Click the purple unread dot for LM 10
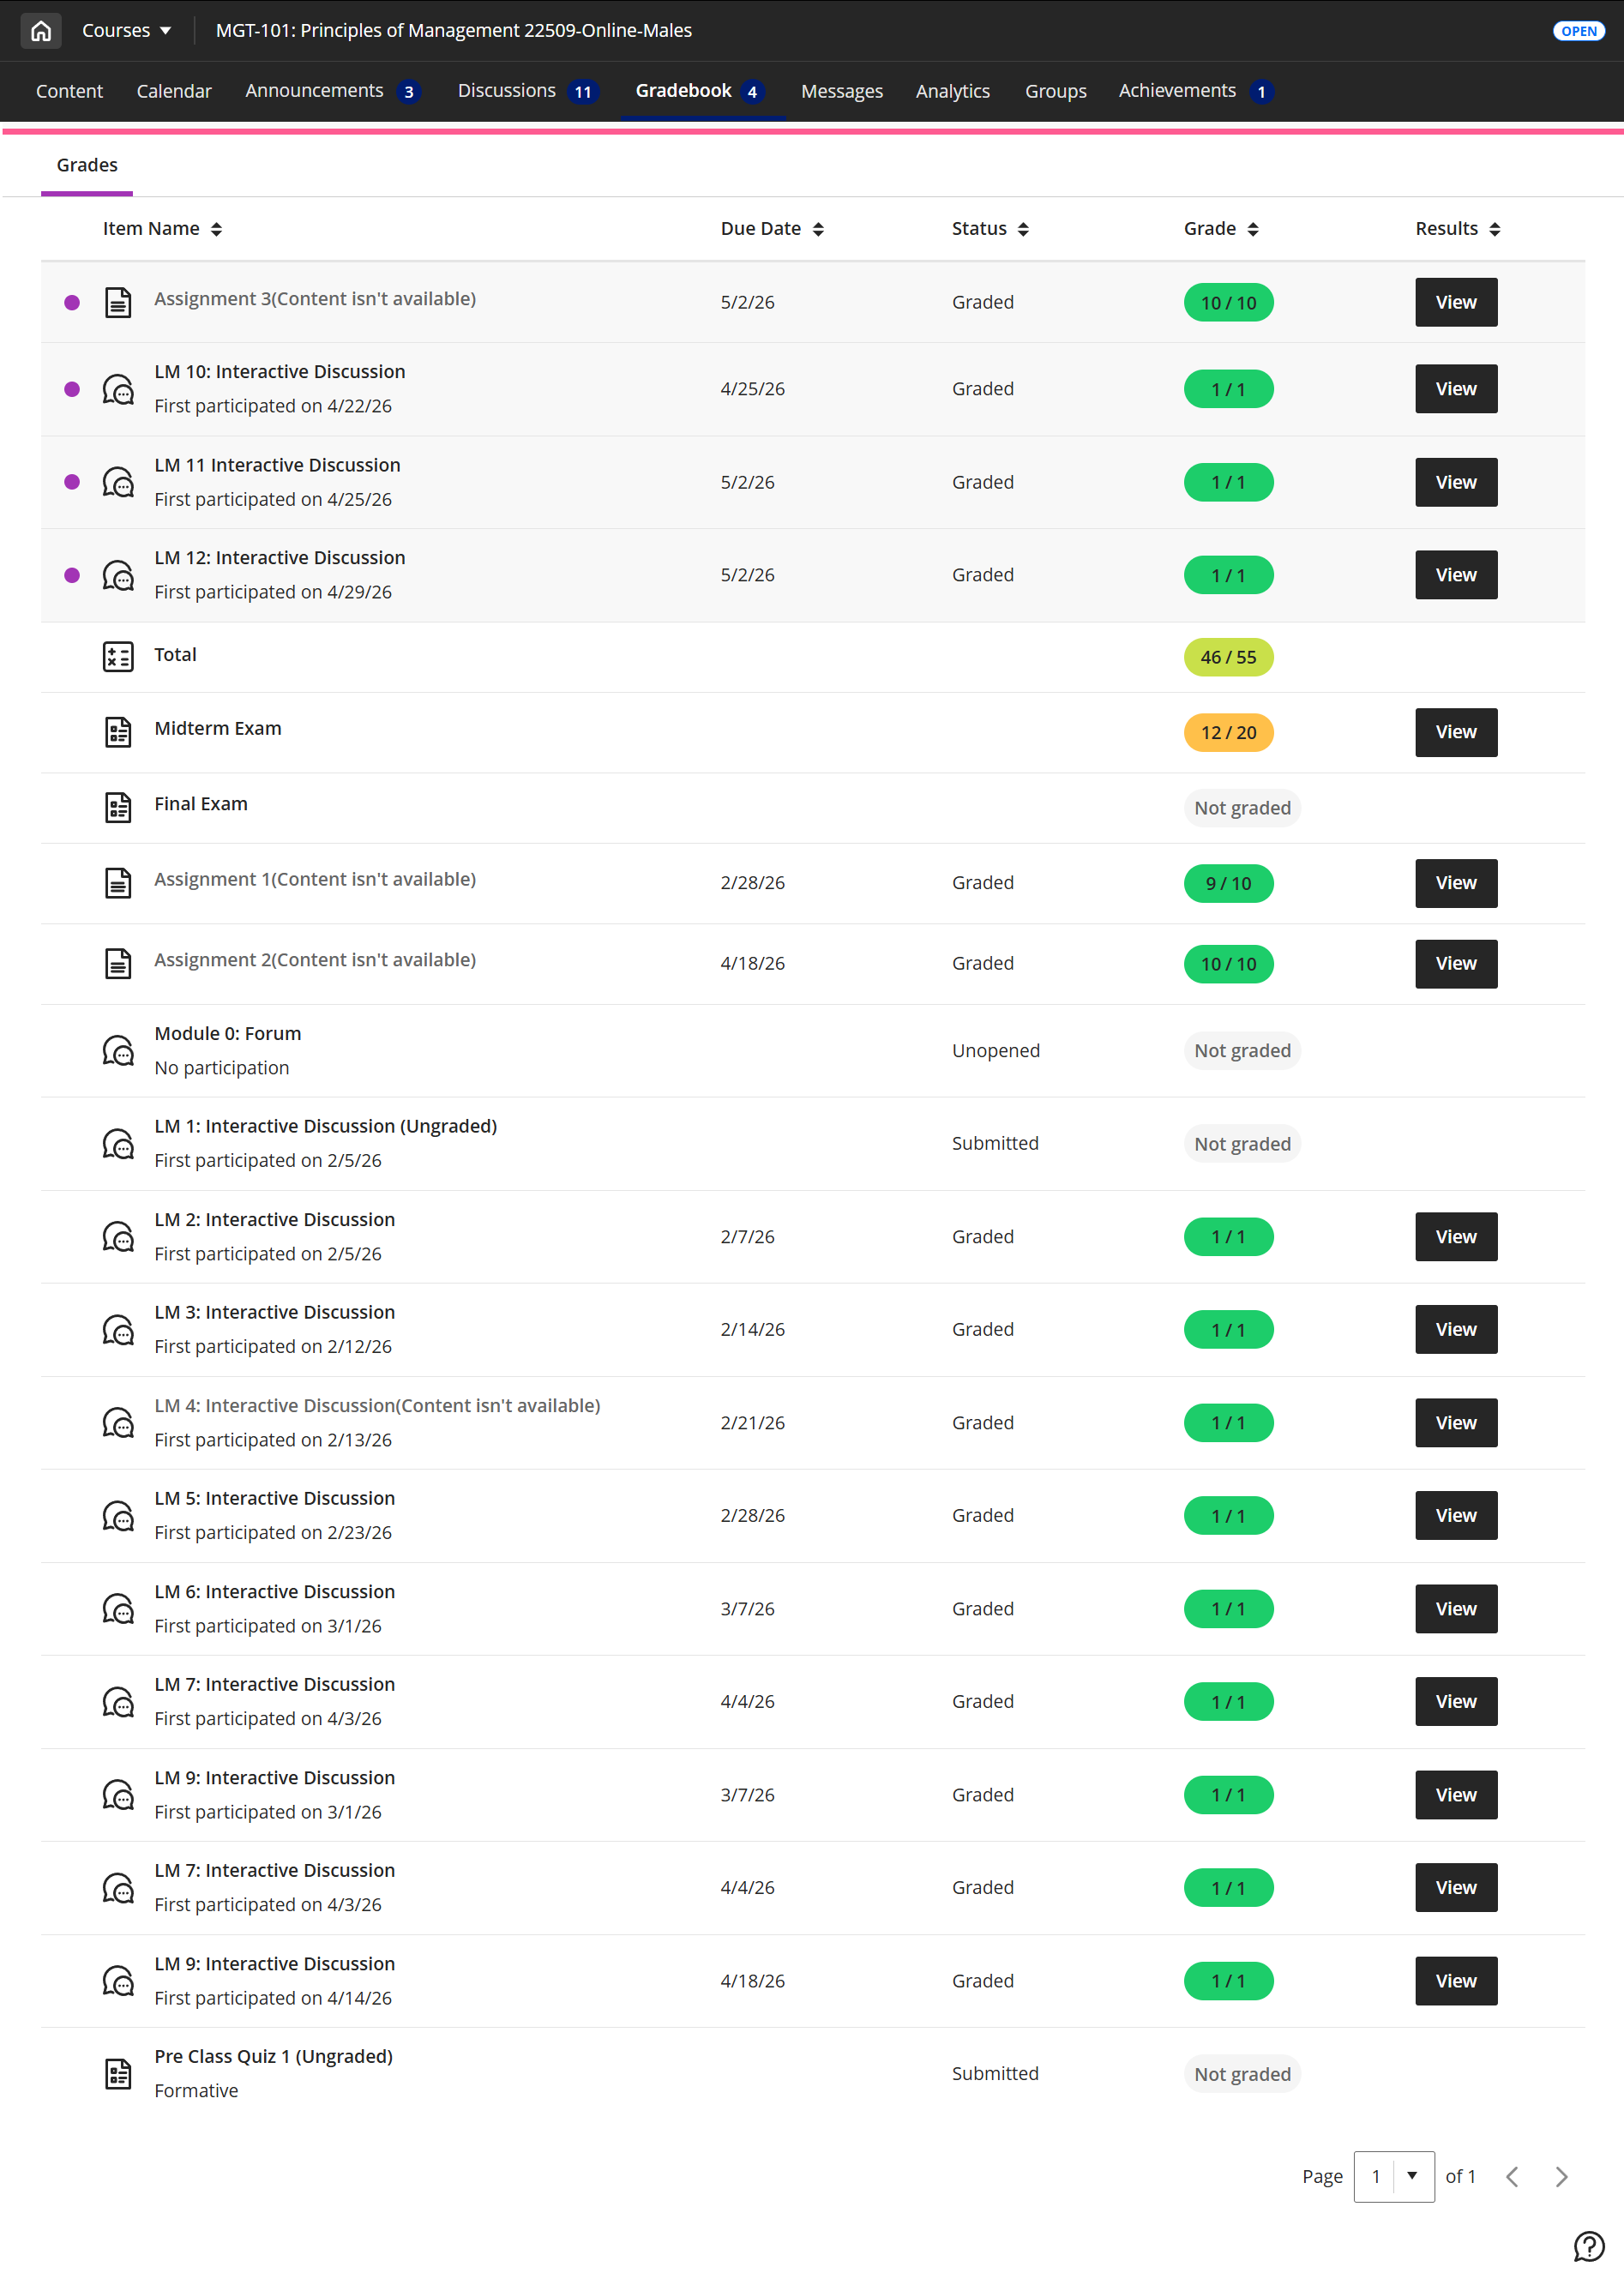The width and height of the screenshot is (1624, 2291). tap(72, 389)
